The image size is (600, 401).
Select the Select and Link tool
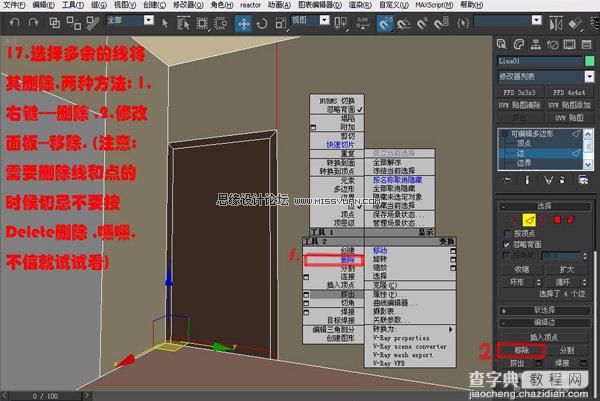[55, 23]
